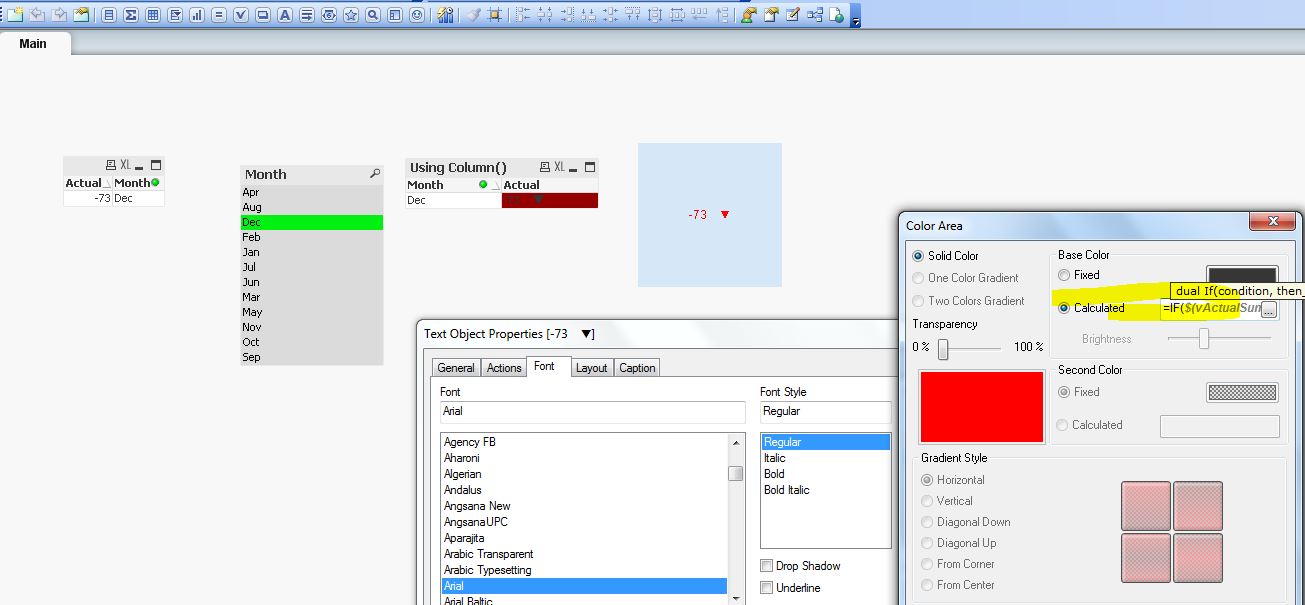This screenshot has width=1305, height=605.
Task: Select Arial in the font list
Action: tap(585, 586)
